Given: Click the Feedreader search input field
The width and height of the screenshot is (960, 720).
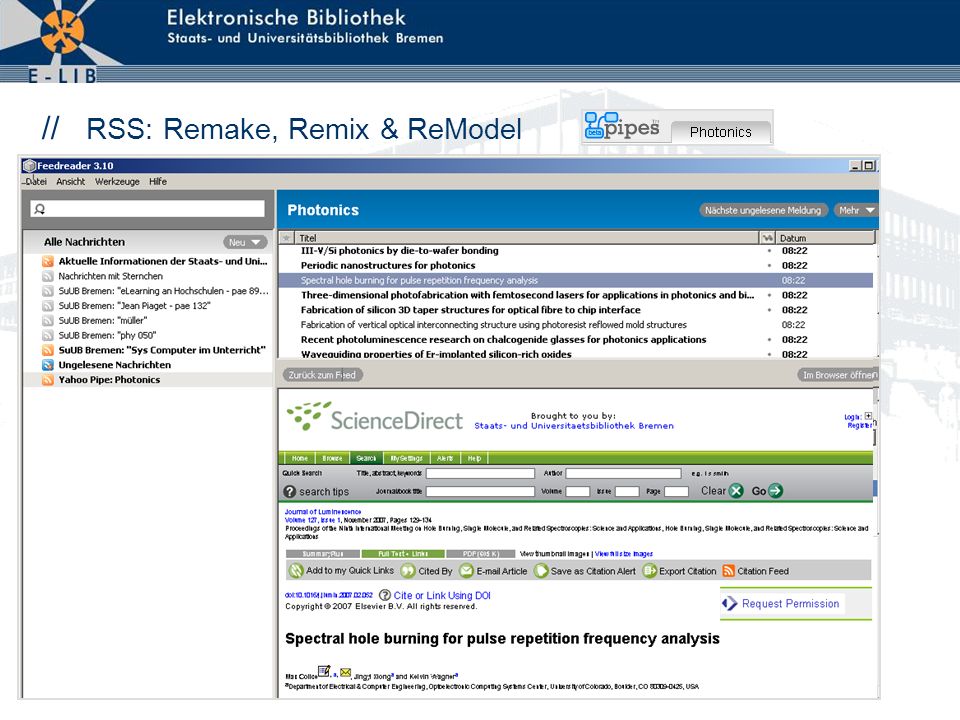Looking at the screenshot, I should pyautogui.click(x=148, y=209).
